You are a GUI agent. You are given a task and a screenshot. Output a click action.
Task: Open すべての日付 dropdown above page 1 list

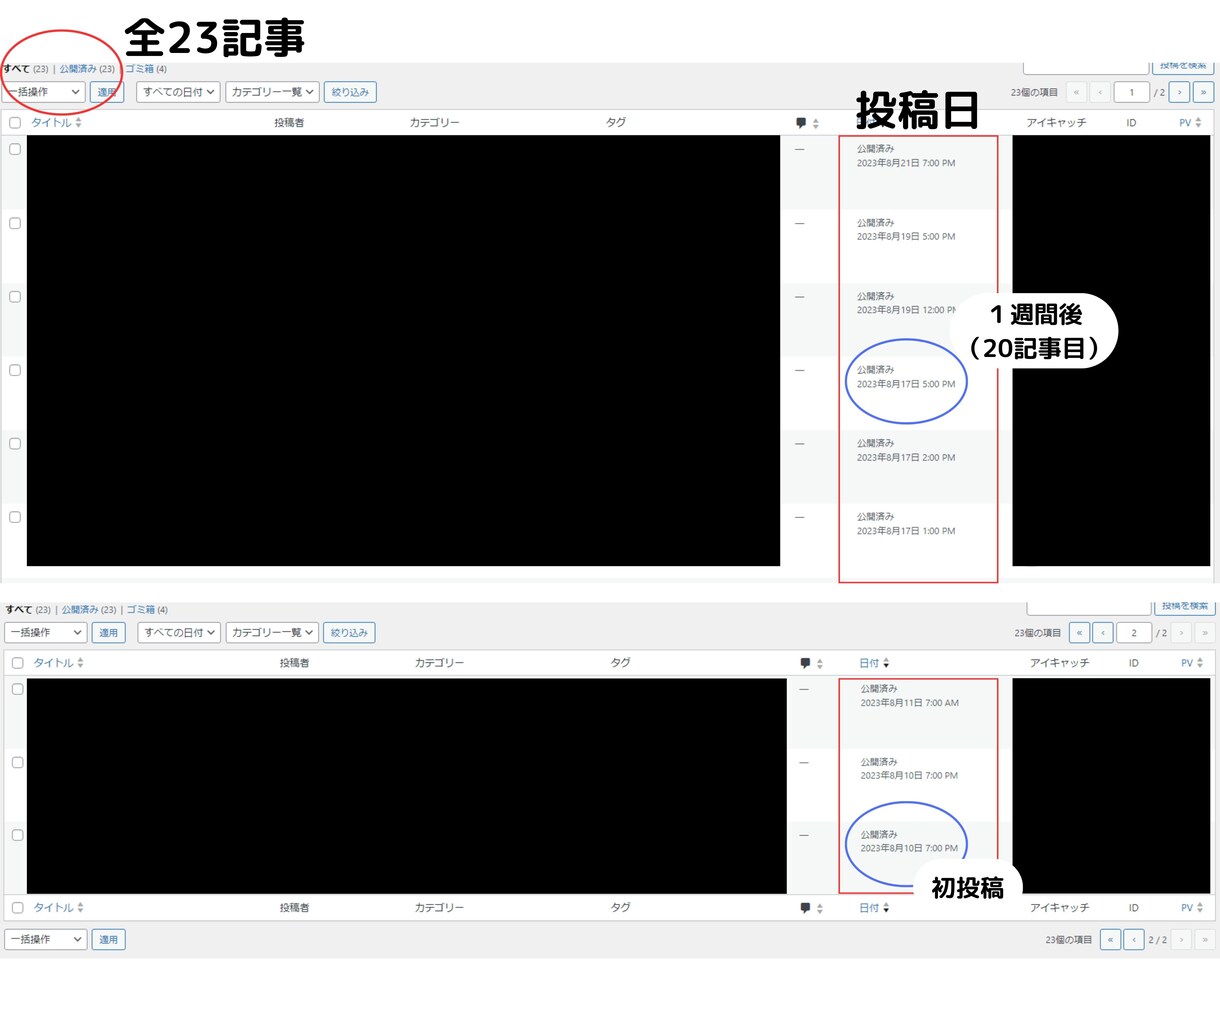178,92
